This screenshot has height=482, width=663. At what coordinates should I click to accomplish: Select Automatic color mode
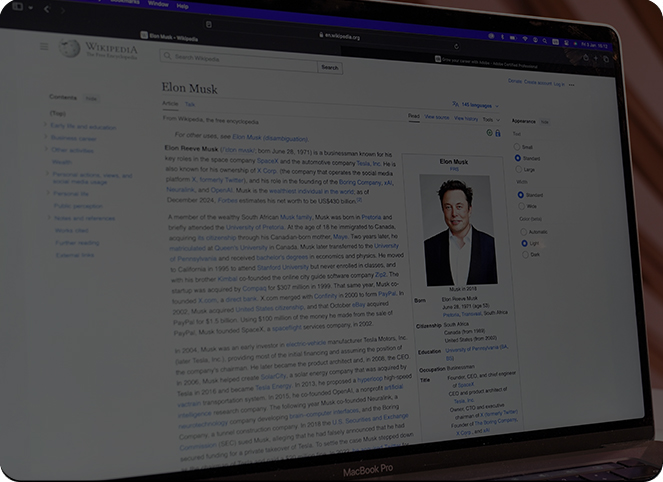(523, 232)
